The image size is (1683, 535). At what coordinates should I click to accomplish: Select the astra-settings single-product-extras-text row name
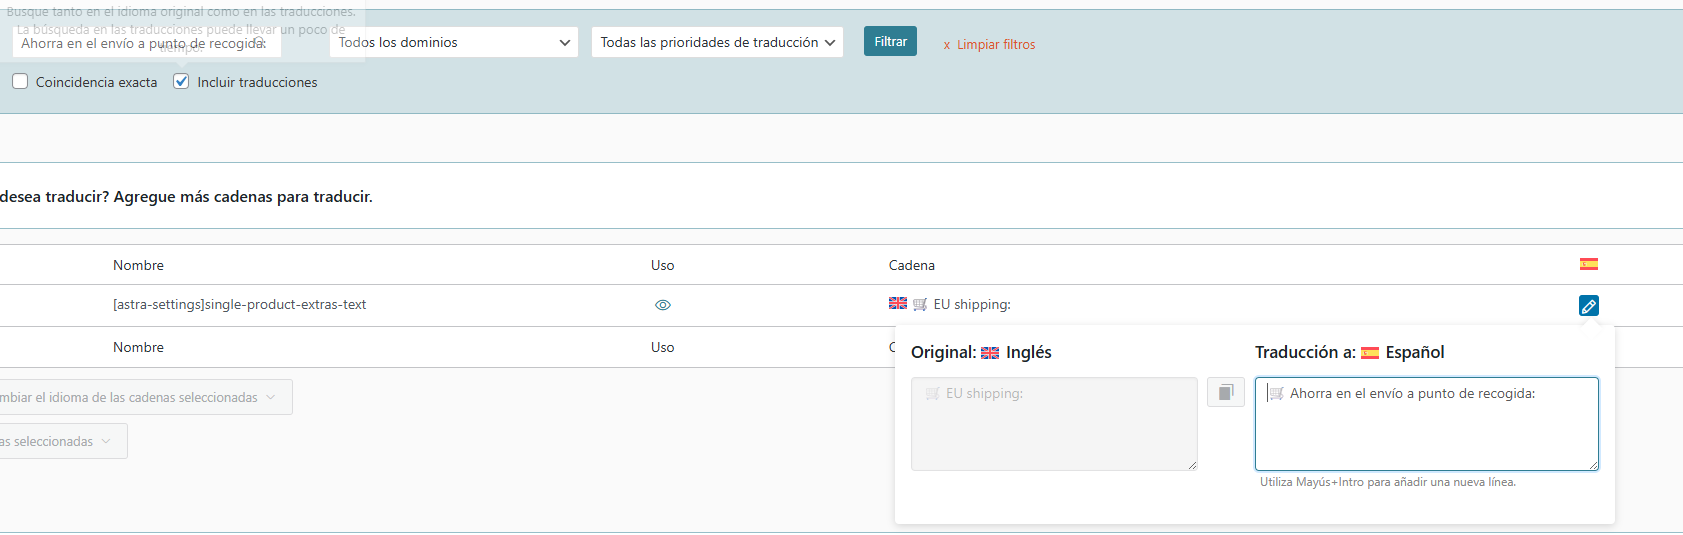click(239, 305)
